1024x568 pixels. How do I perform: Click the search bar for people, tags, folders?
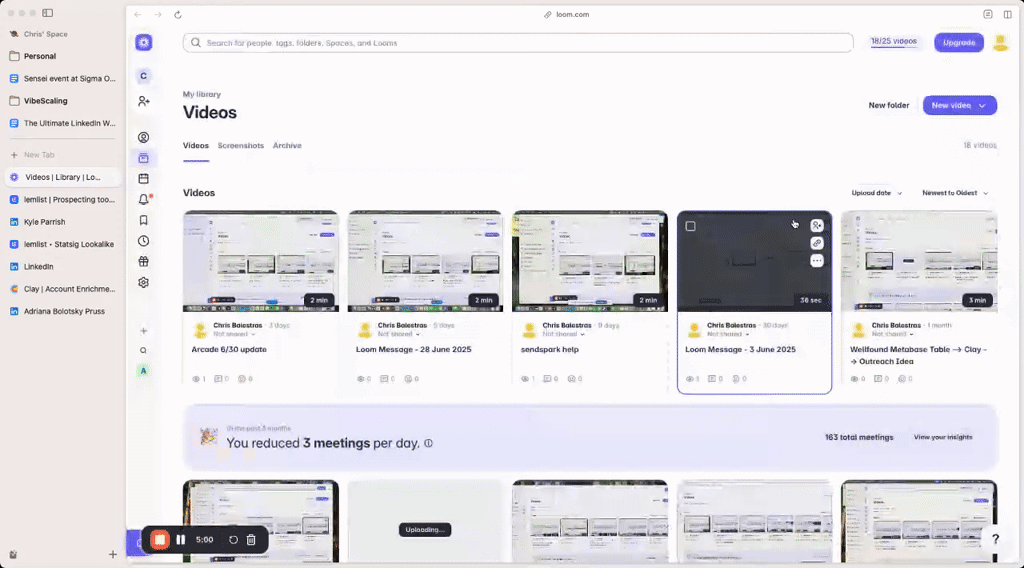click(517, 43)
